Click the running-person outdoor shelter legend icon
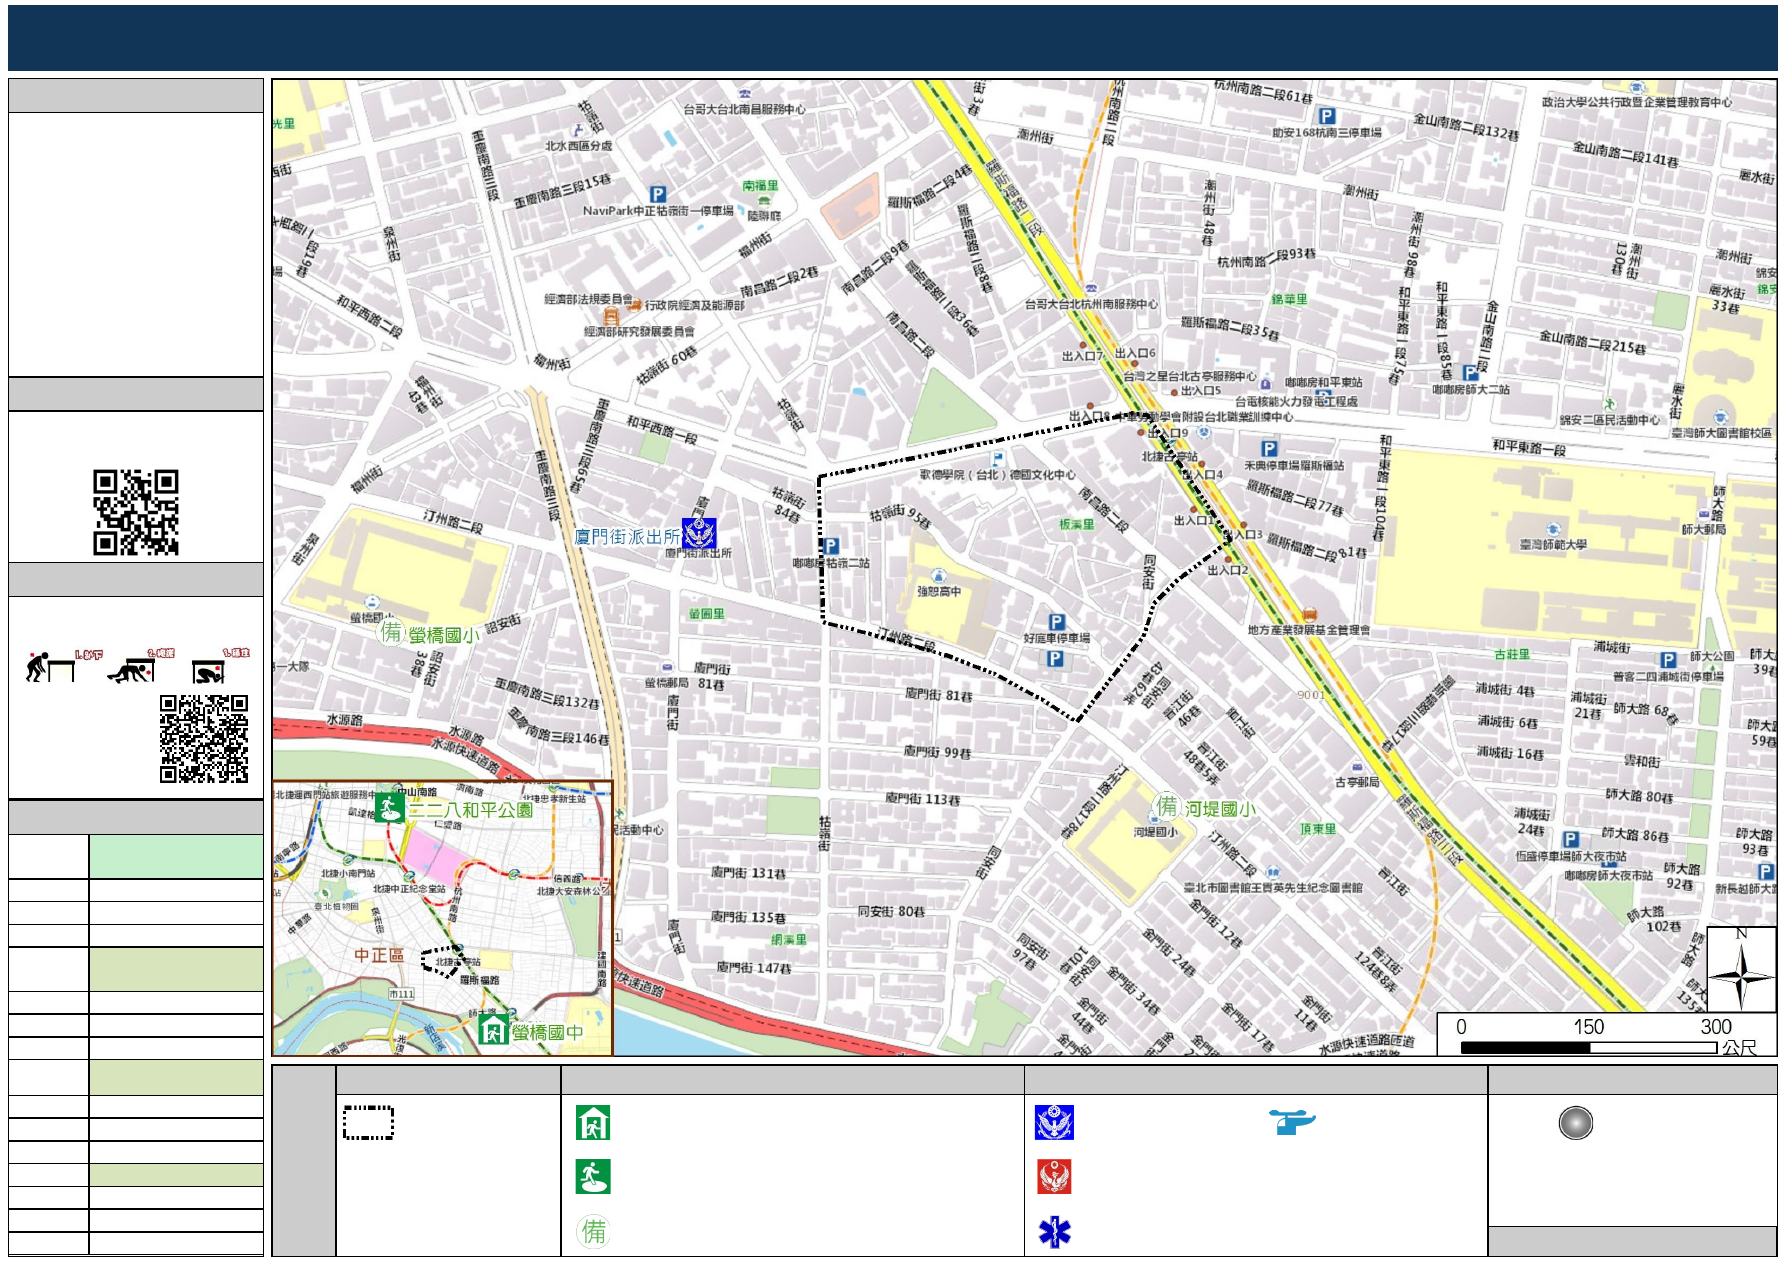The width and height of the screenshot is (1786, 1263). (x=593, y=1177)
